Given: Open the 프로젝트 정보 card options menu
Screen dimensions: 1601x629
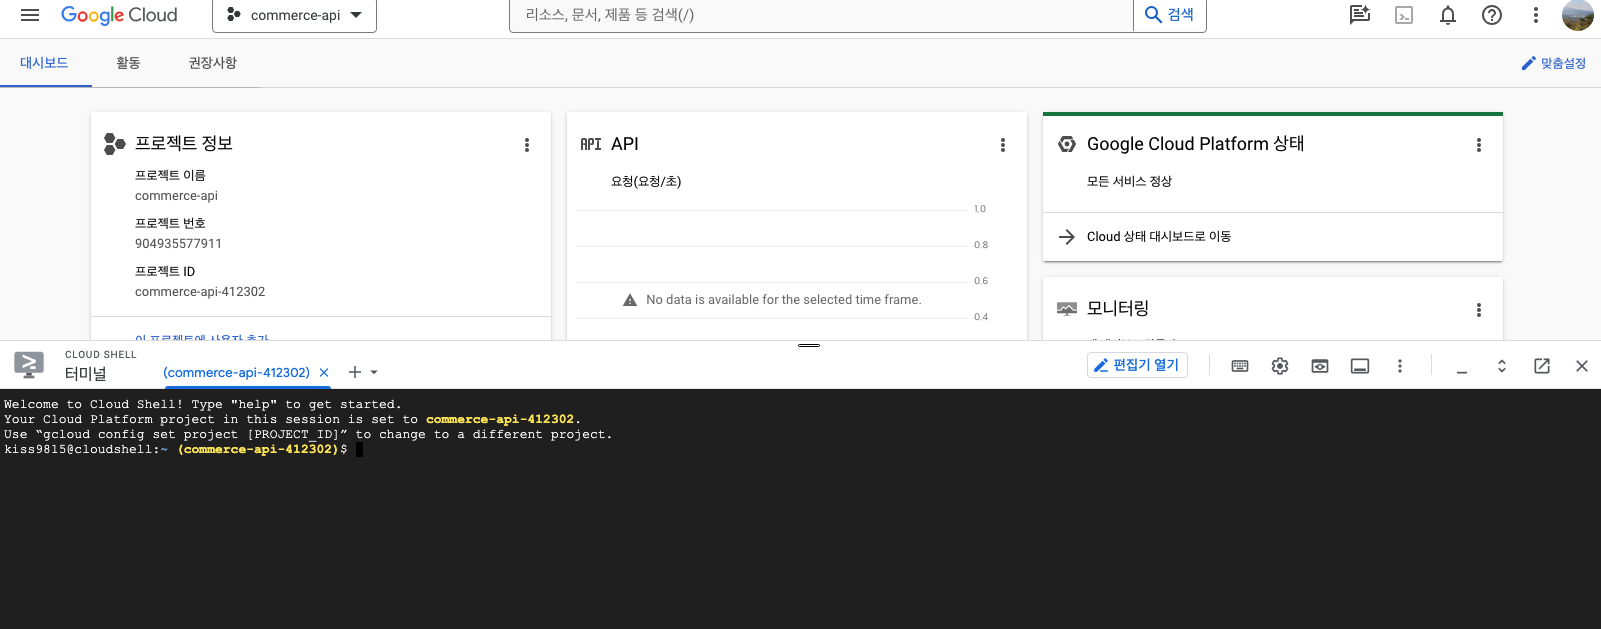Looking at the screenshot, I should (527, 145).
